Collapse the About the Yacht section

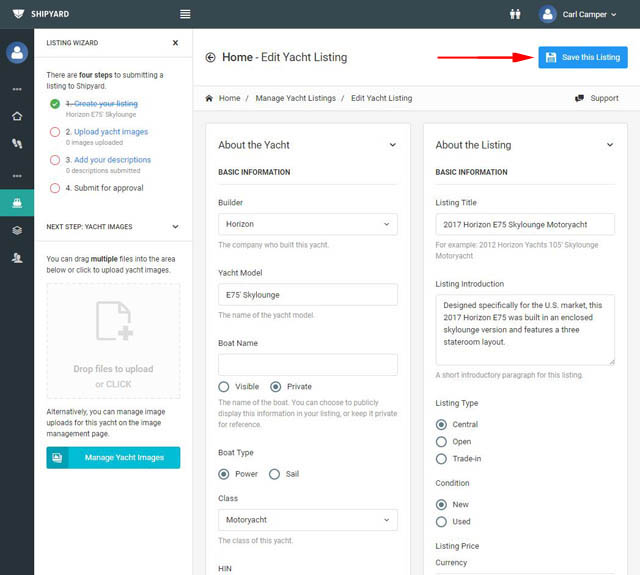coord(392,145)
